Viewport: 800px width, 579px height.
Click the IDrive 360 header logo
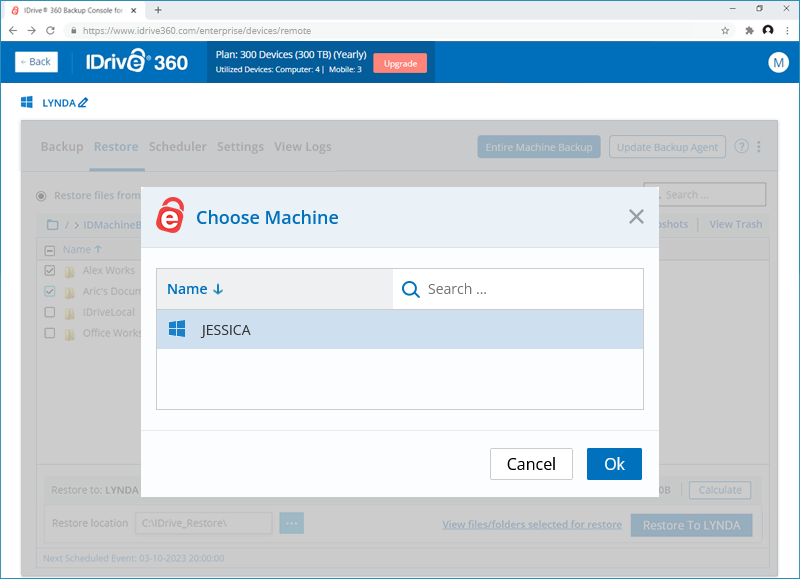[x=136, y=62]
